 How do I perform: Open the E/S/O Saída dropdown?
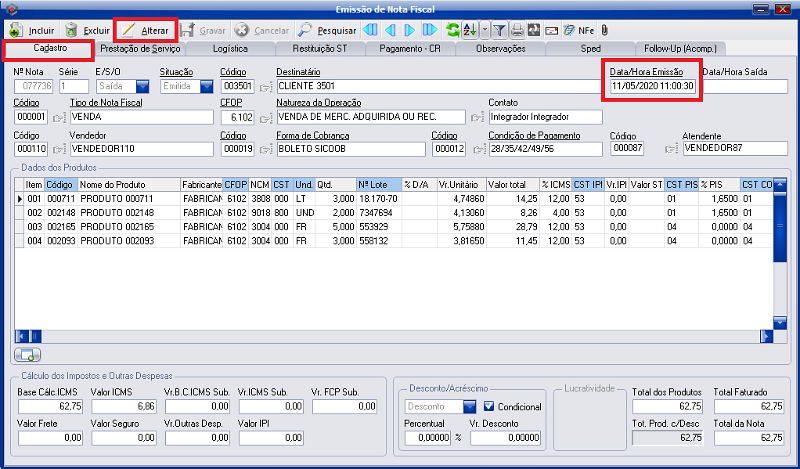point(144,87)
